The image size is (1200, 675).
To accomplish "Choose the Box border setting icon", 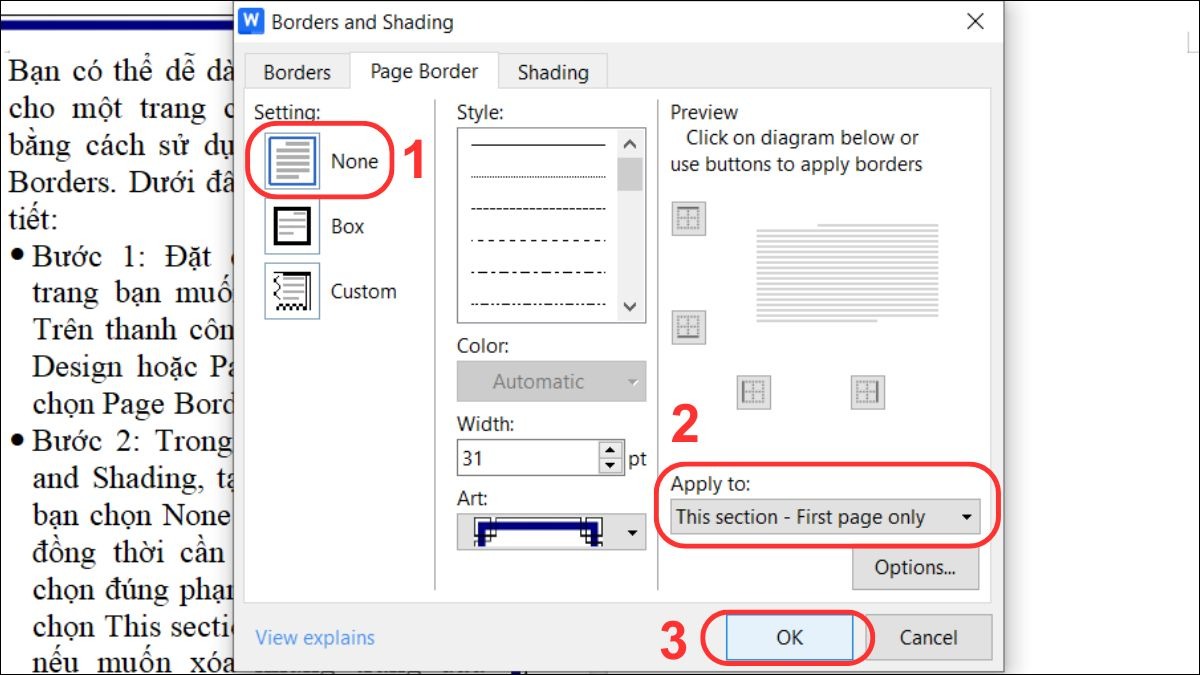I will click(x=292, y=227).
